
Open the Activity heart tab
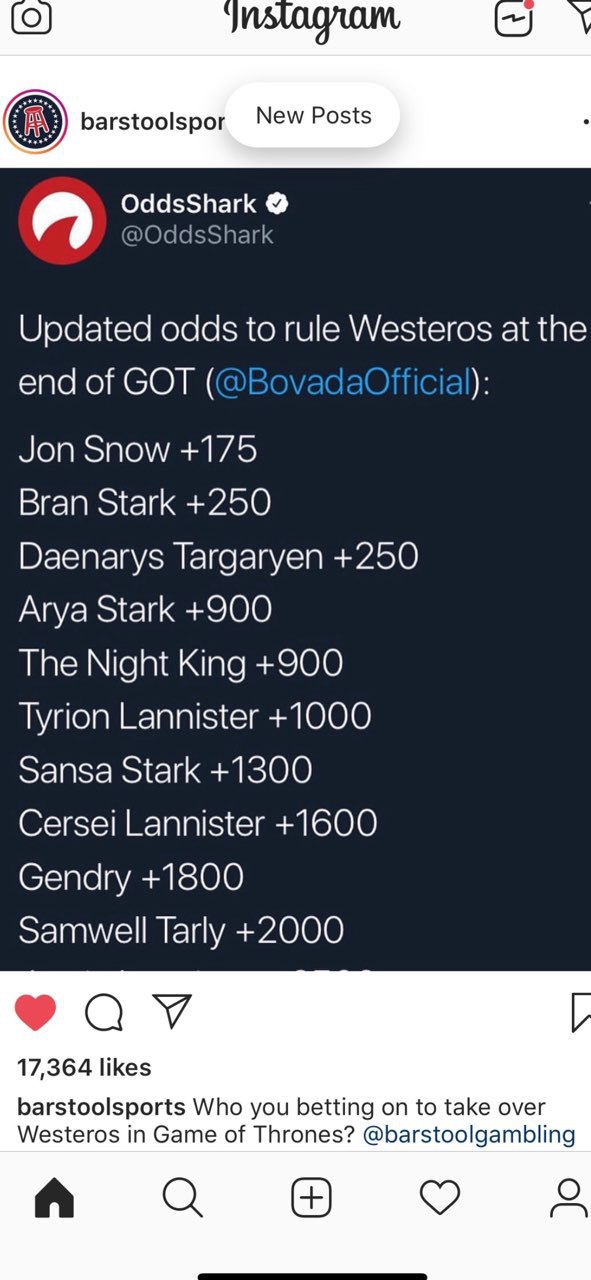[439, 1197]
